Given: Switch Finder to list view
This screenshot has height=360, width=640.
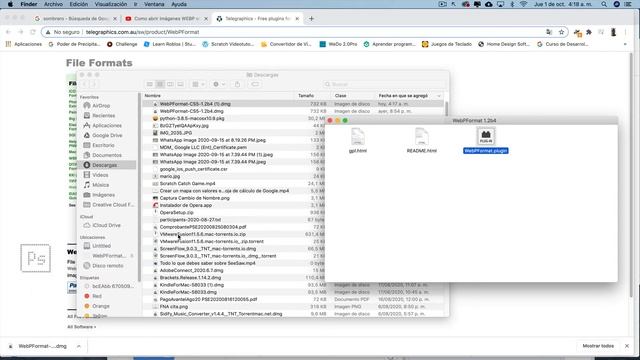Looking at the screenshot, I should (160, 84).
